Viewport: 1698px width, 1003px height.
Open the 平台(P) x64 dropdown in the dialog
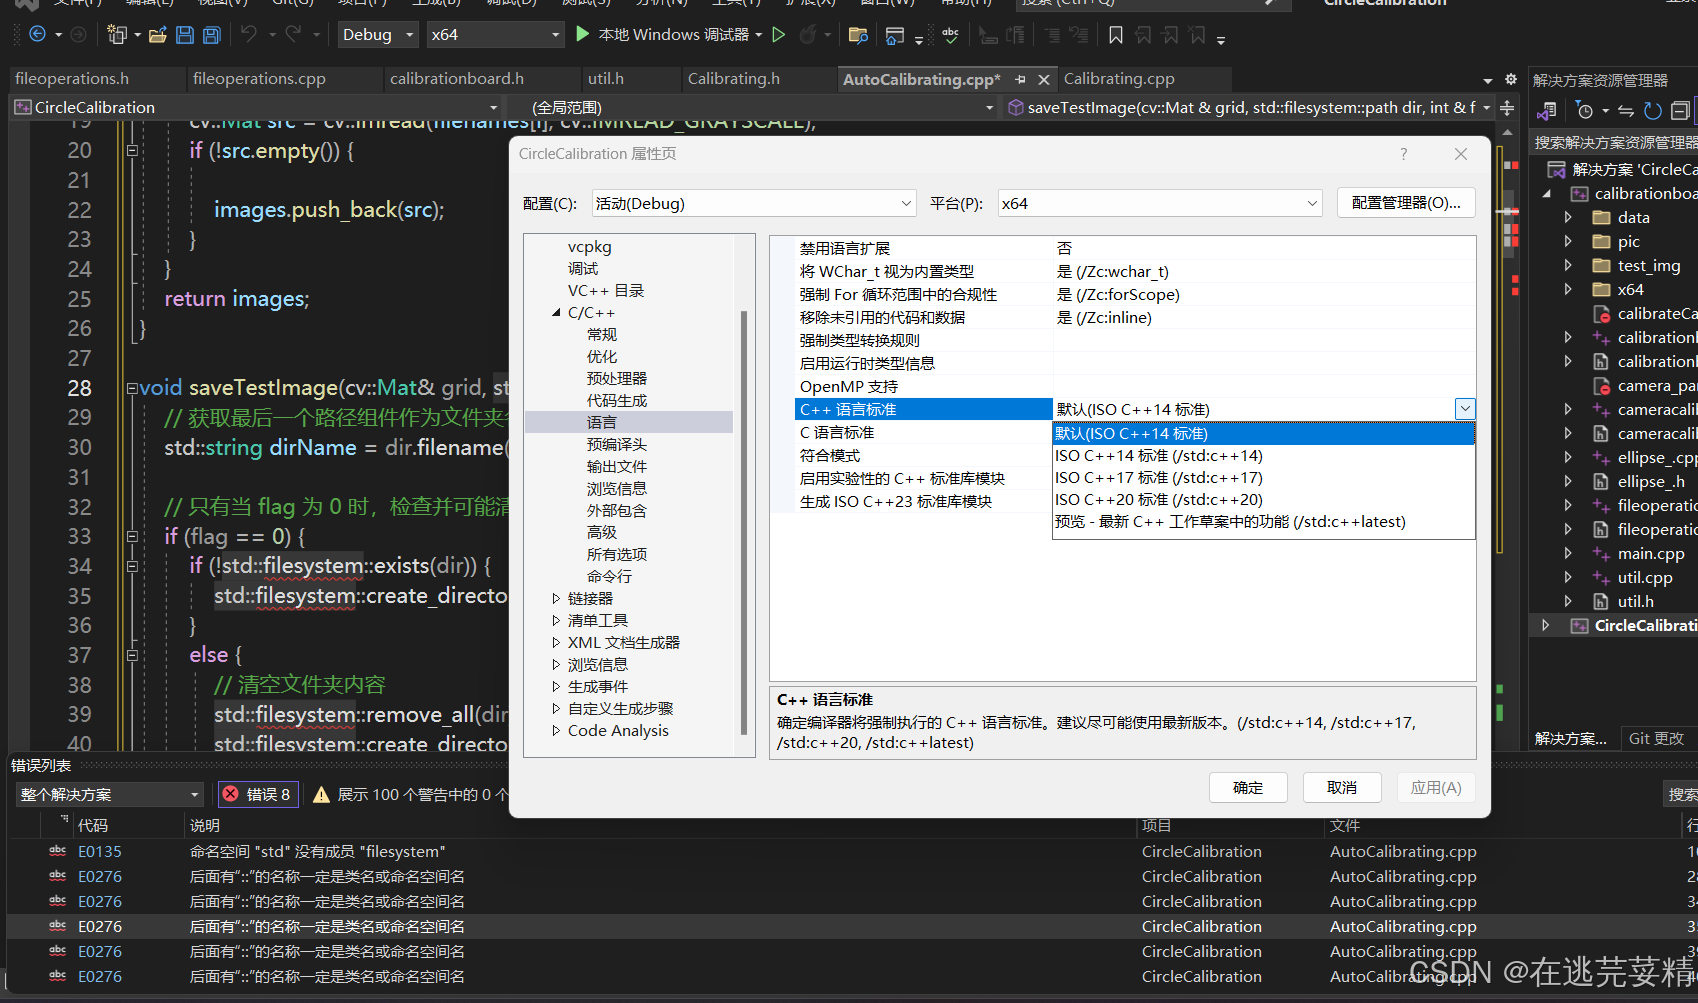pyautogui.click(x=1159, y=203)
